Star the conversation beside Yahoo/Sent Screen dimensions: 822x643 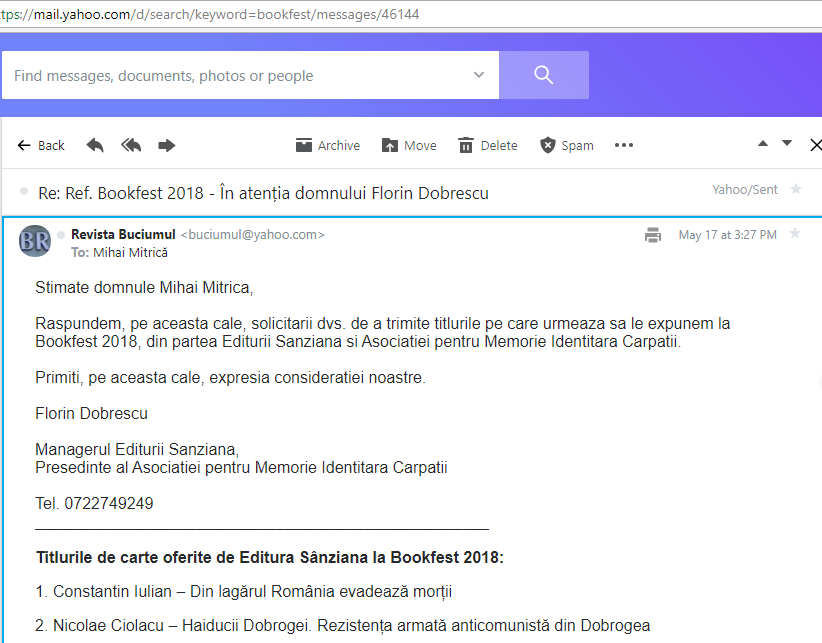[x=796, y=189]
